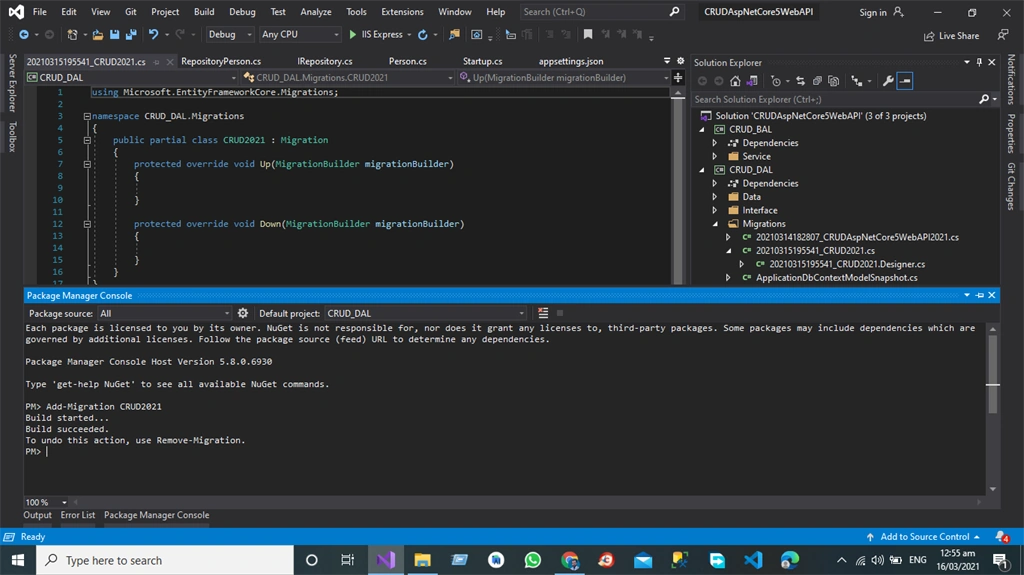Click the Solution Explorer Home icon
The image size is (1024, 575).
tap(735, 81)
